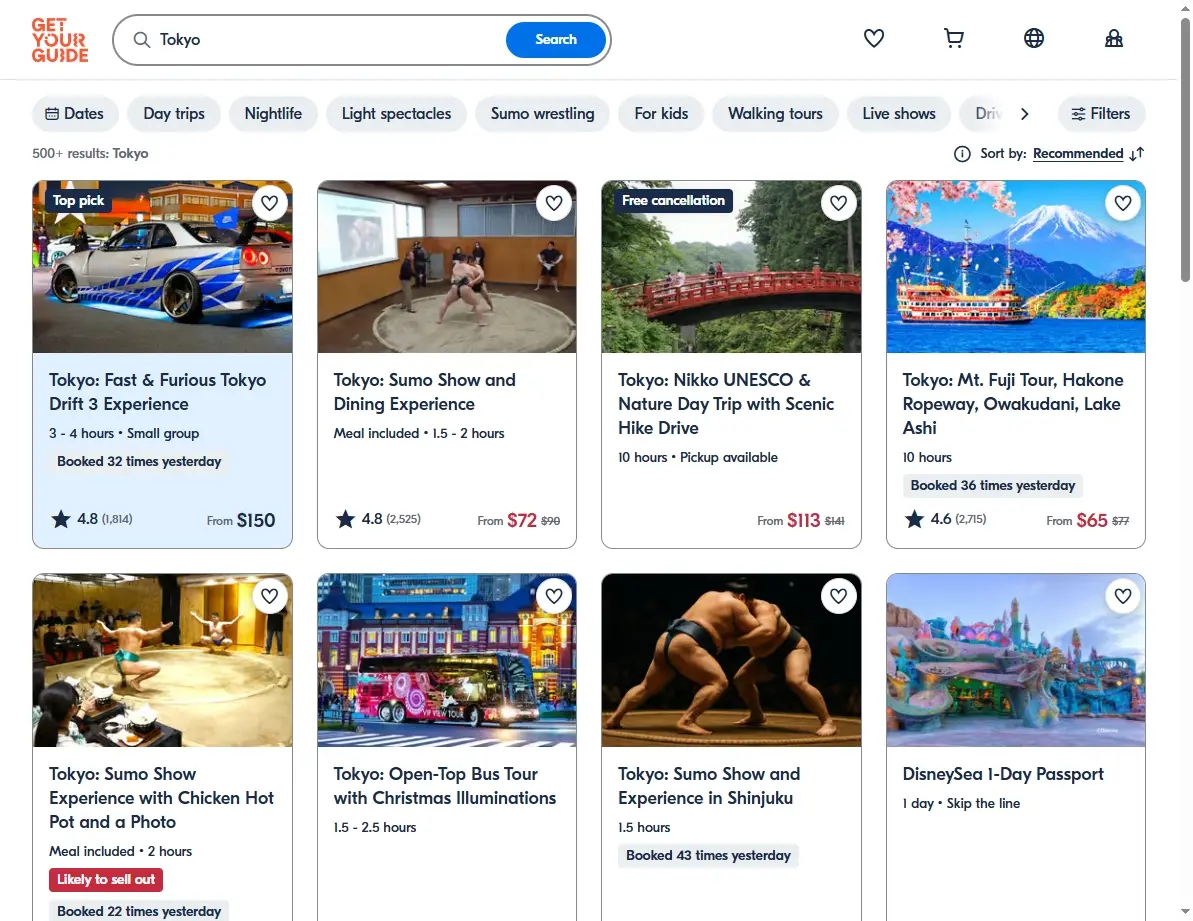The width and height of the screenshot is (1193, 921).
Task: Click the sumo ring dining thumbnail image
Action: [x=447, y=267]
